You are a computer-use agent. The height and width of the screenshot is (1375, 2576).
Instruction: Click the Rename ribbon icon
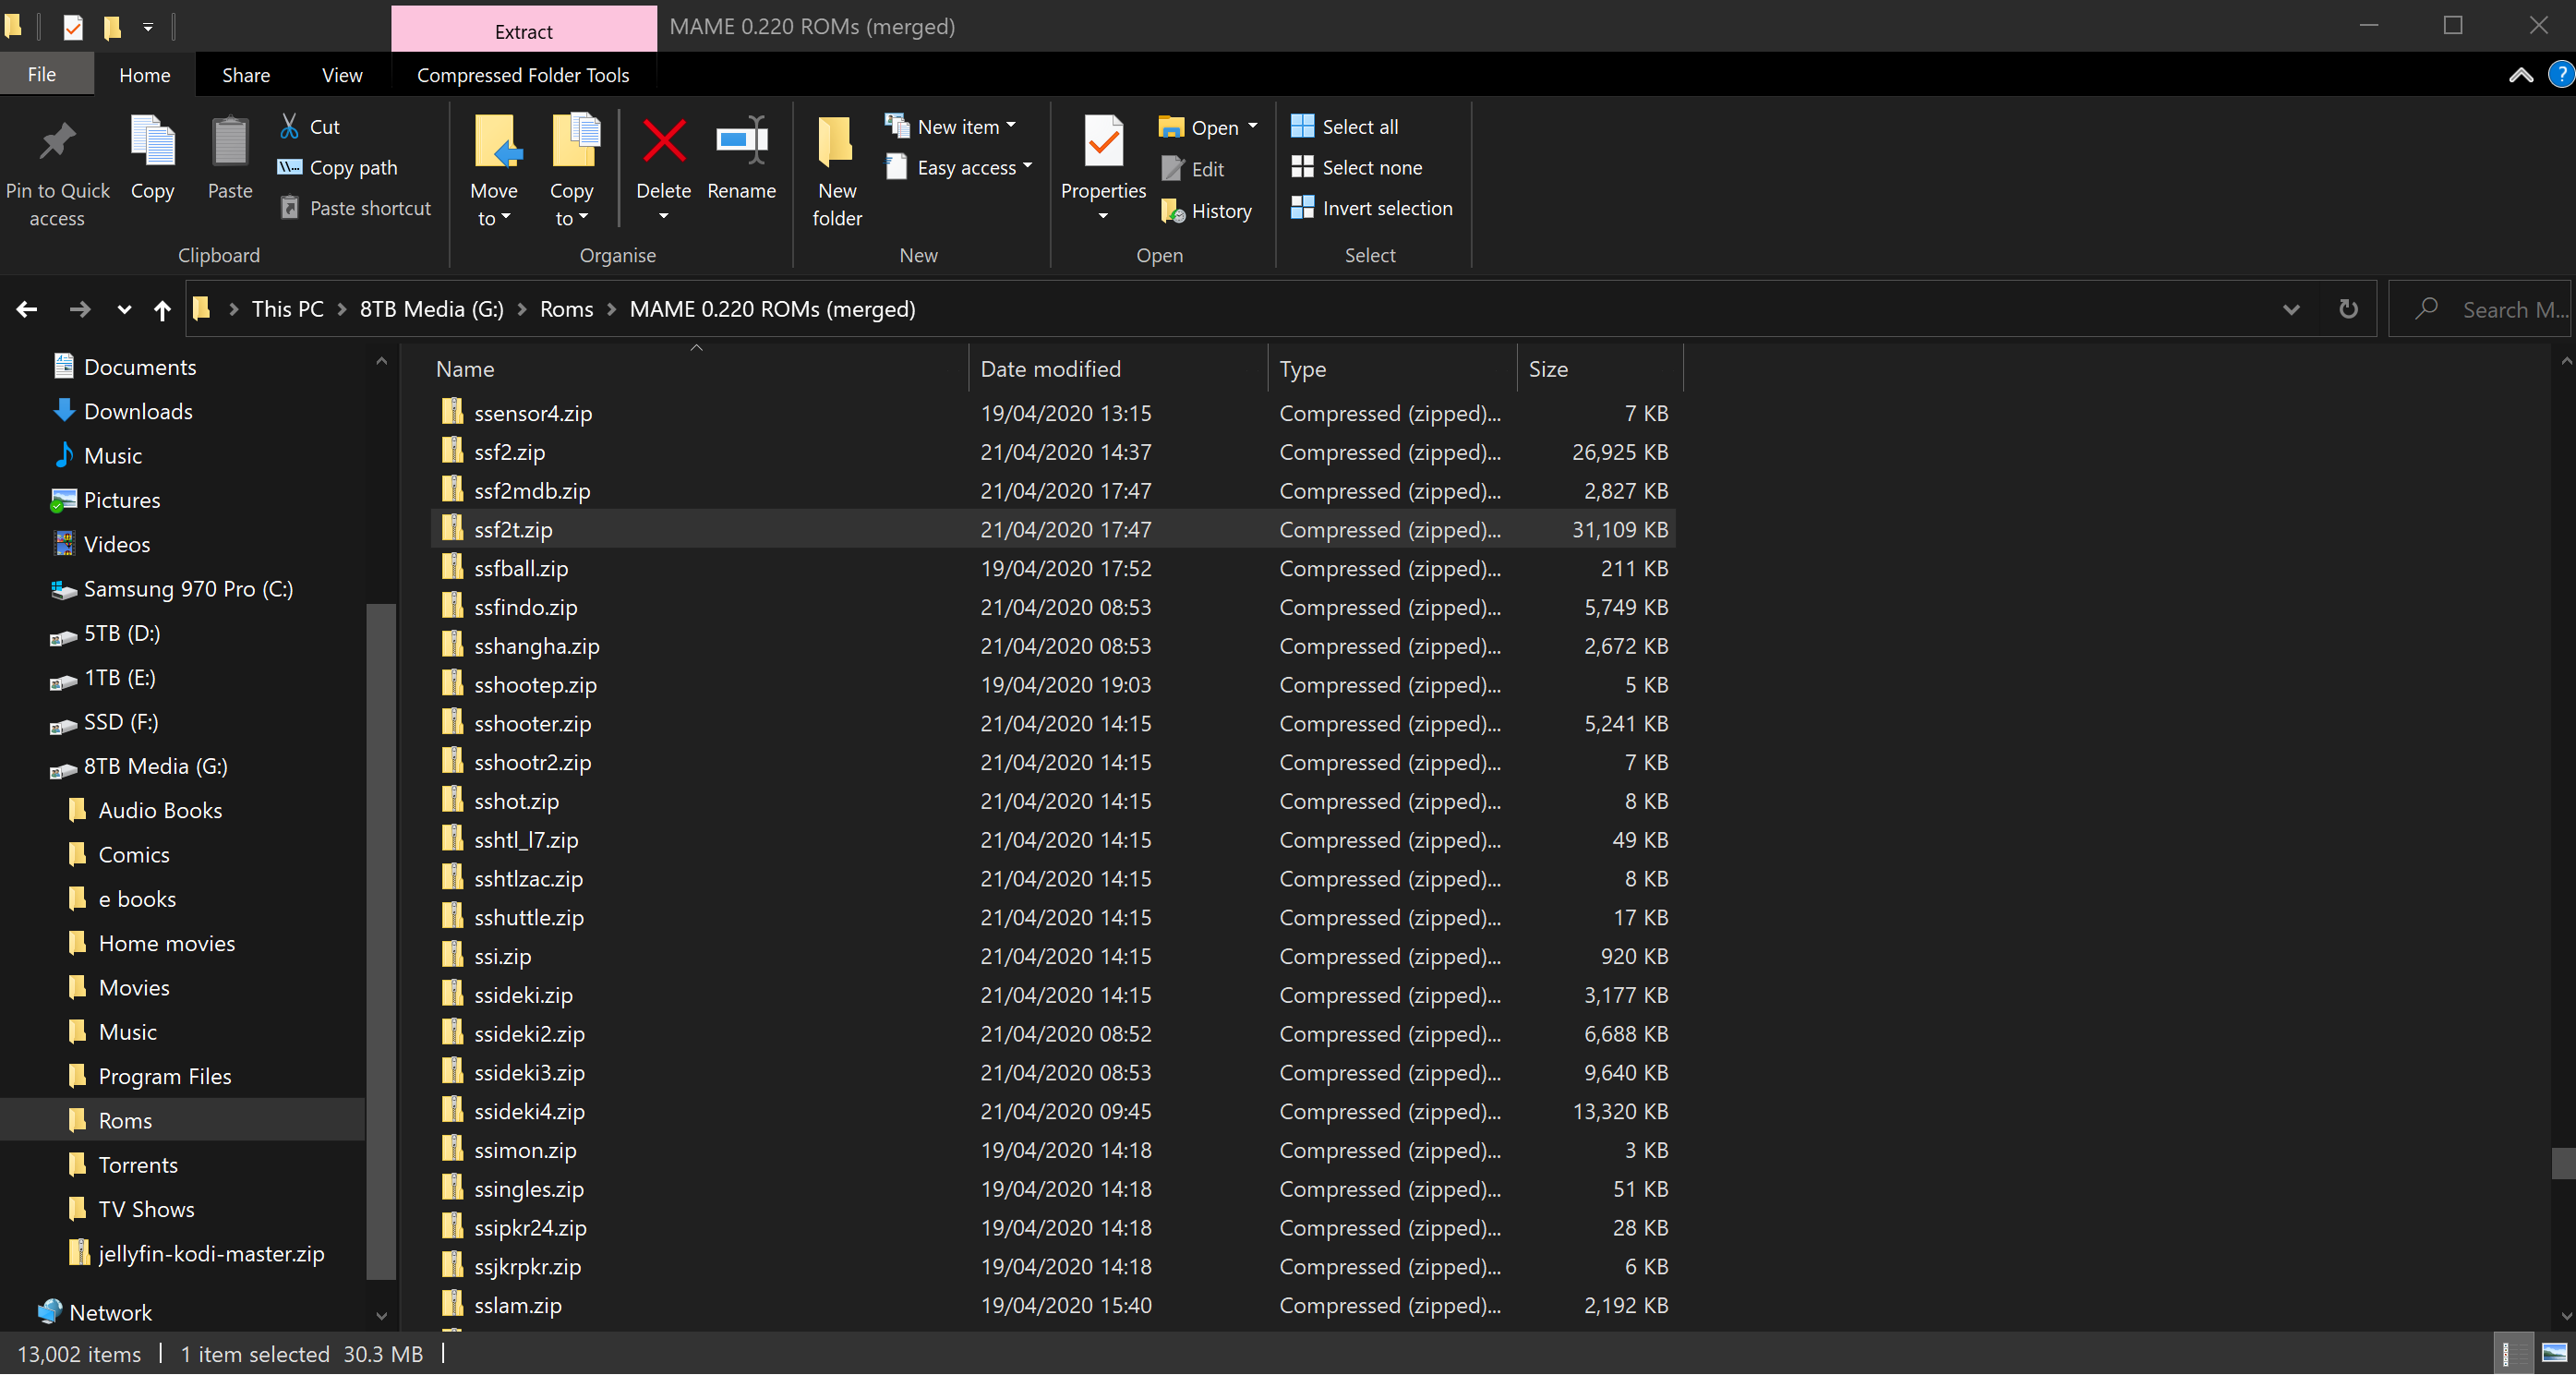coord(741,141)
